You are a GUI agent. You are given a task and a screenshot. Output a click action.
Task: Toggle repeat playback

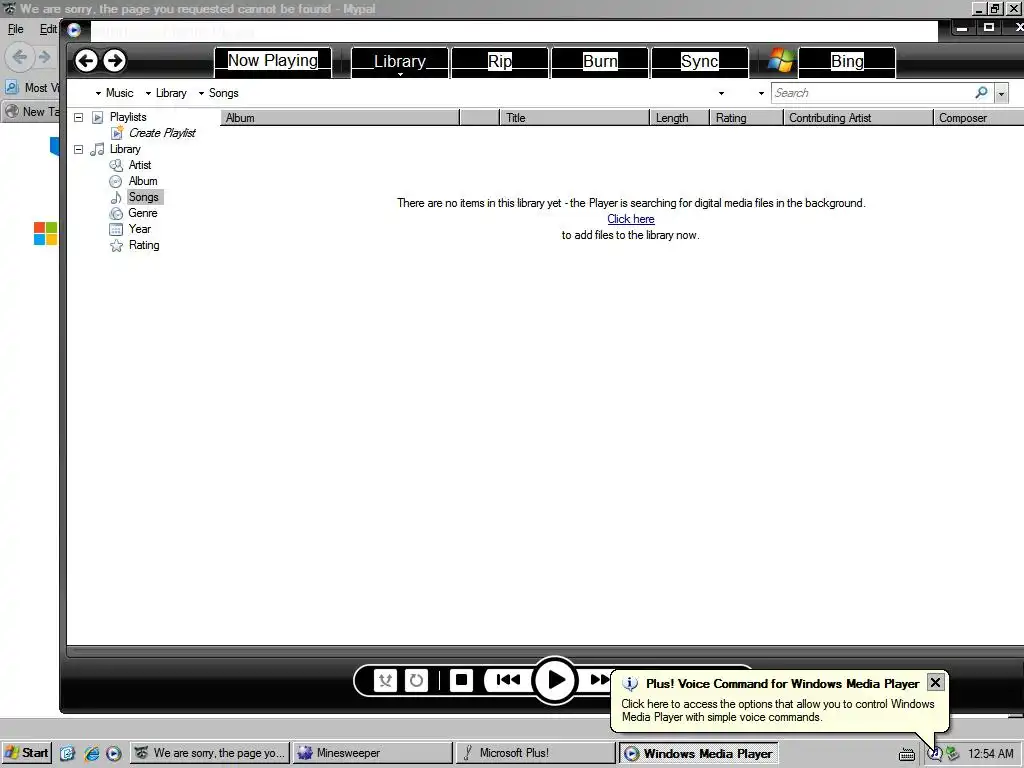[x=416, y=680]
